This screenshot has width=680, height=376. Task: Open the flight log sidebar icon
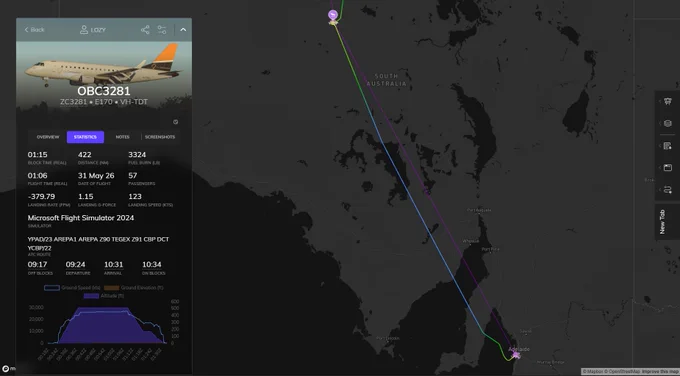coord(668,146)
